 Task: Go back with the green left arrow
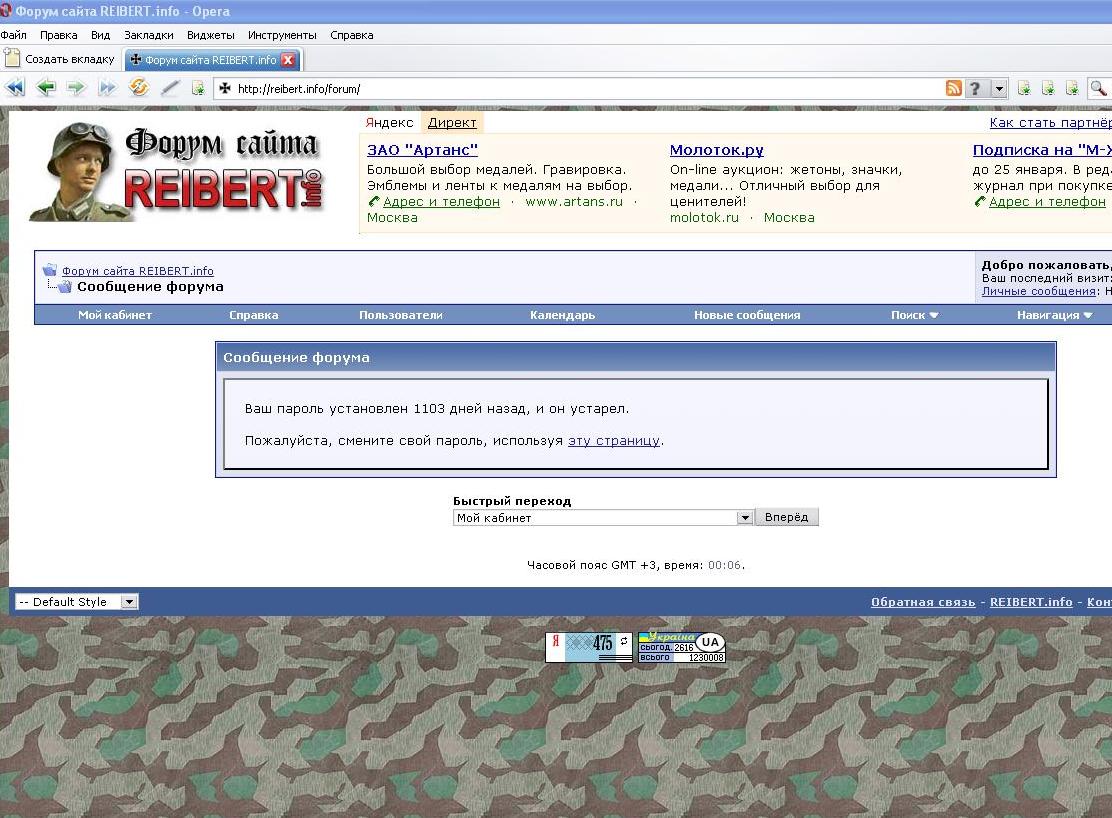coord(46,88)
